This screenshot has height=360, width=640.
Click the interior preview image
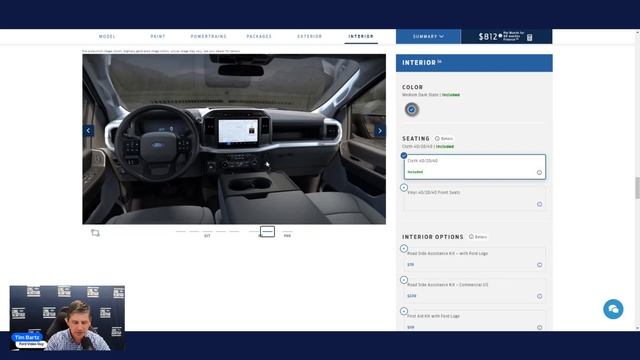(x=234, y=139)
